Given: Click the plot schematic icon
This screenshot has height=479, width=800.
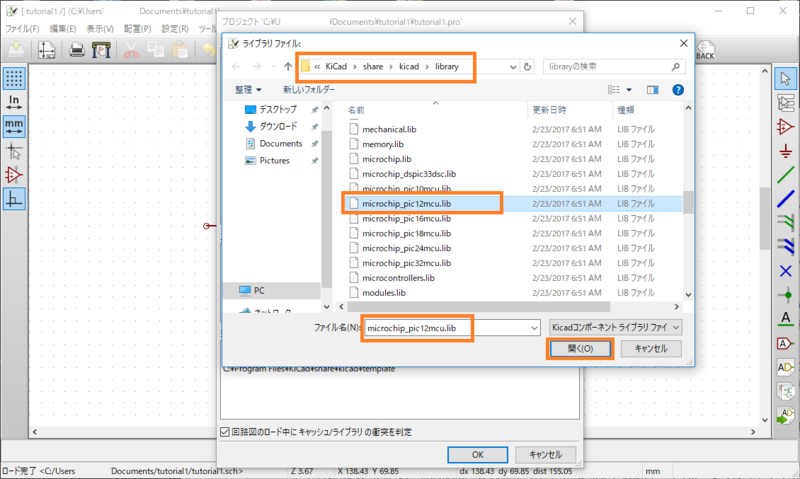Looking at the screenshot, I should point(101,50).
